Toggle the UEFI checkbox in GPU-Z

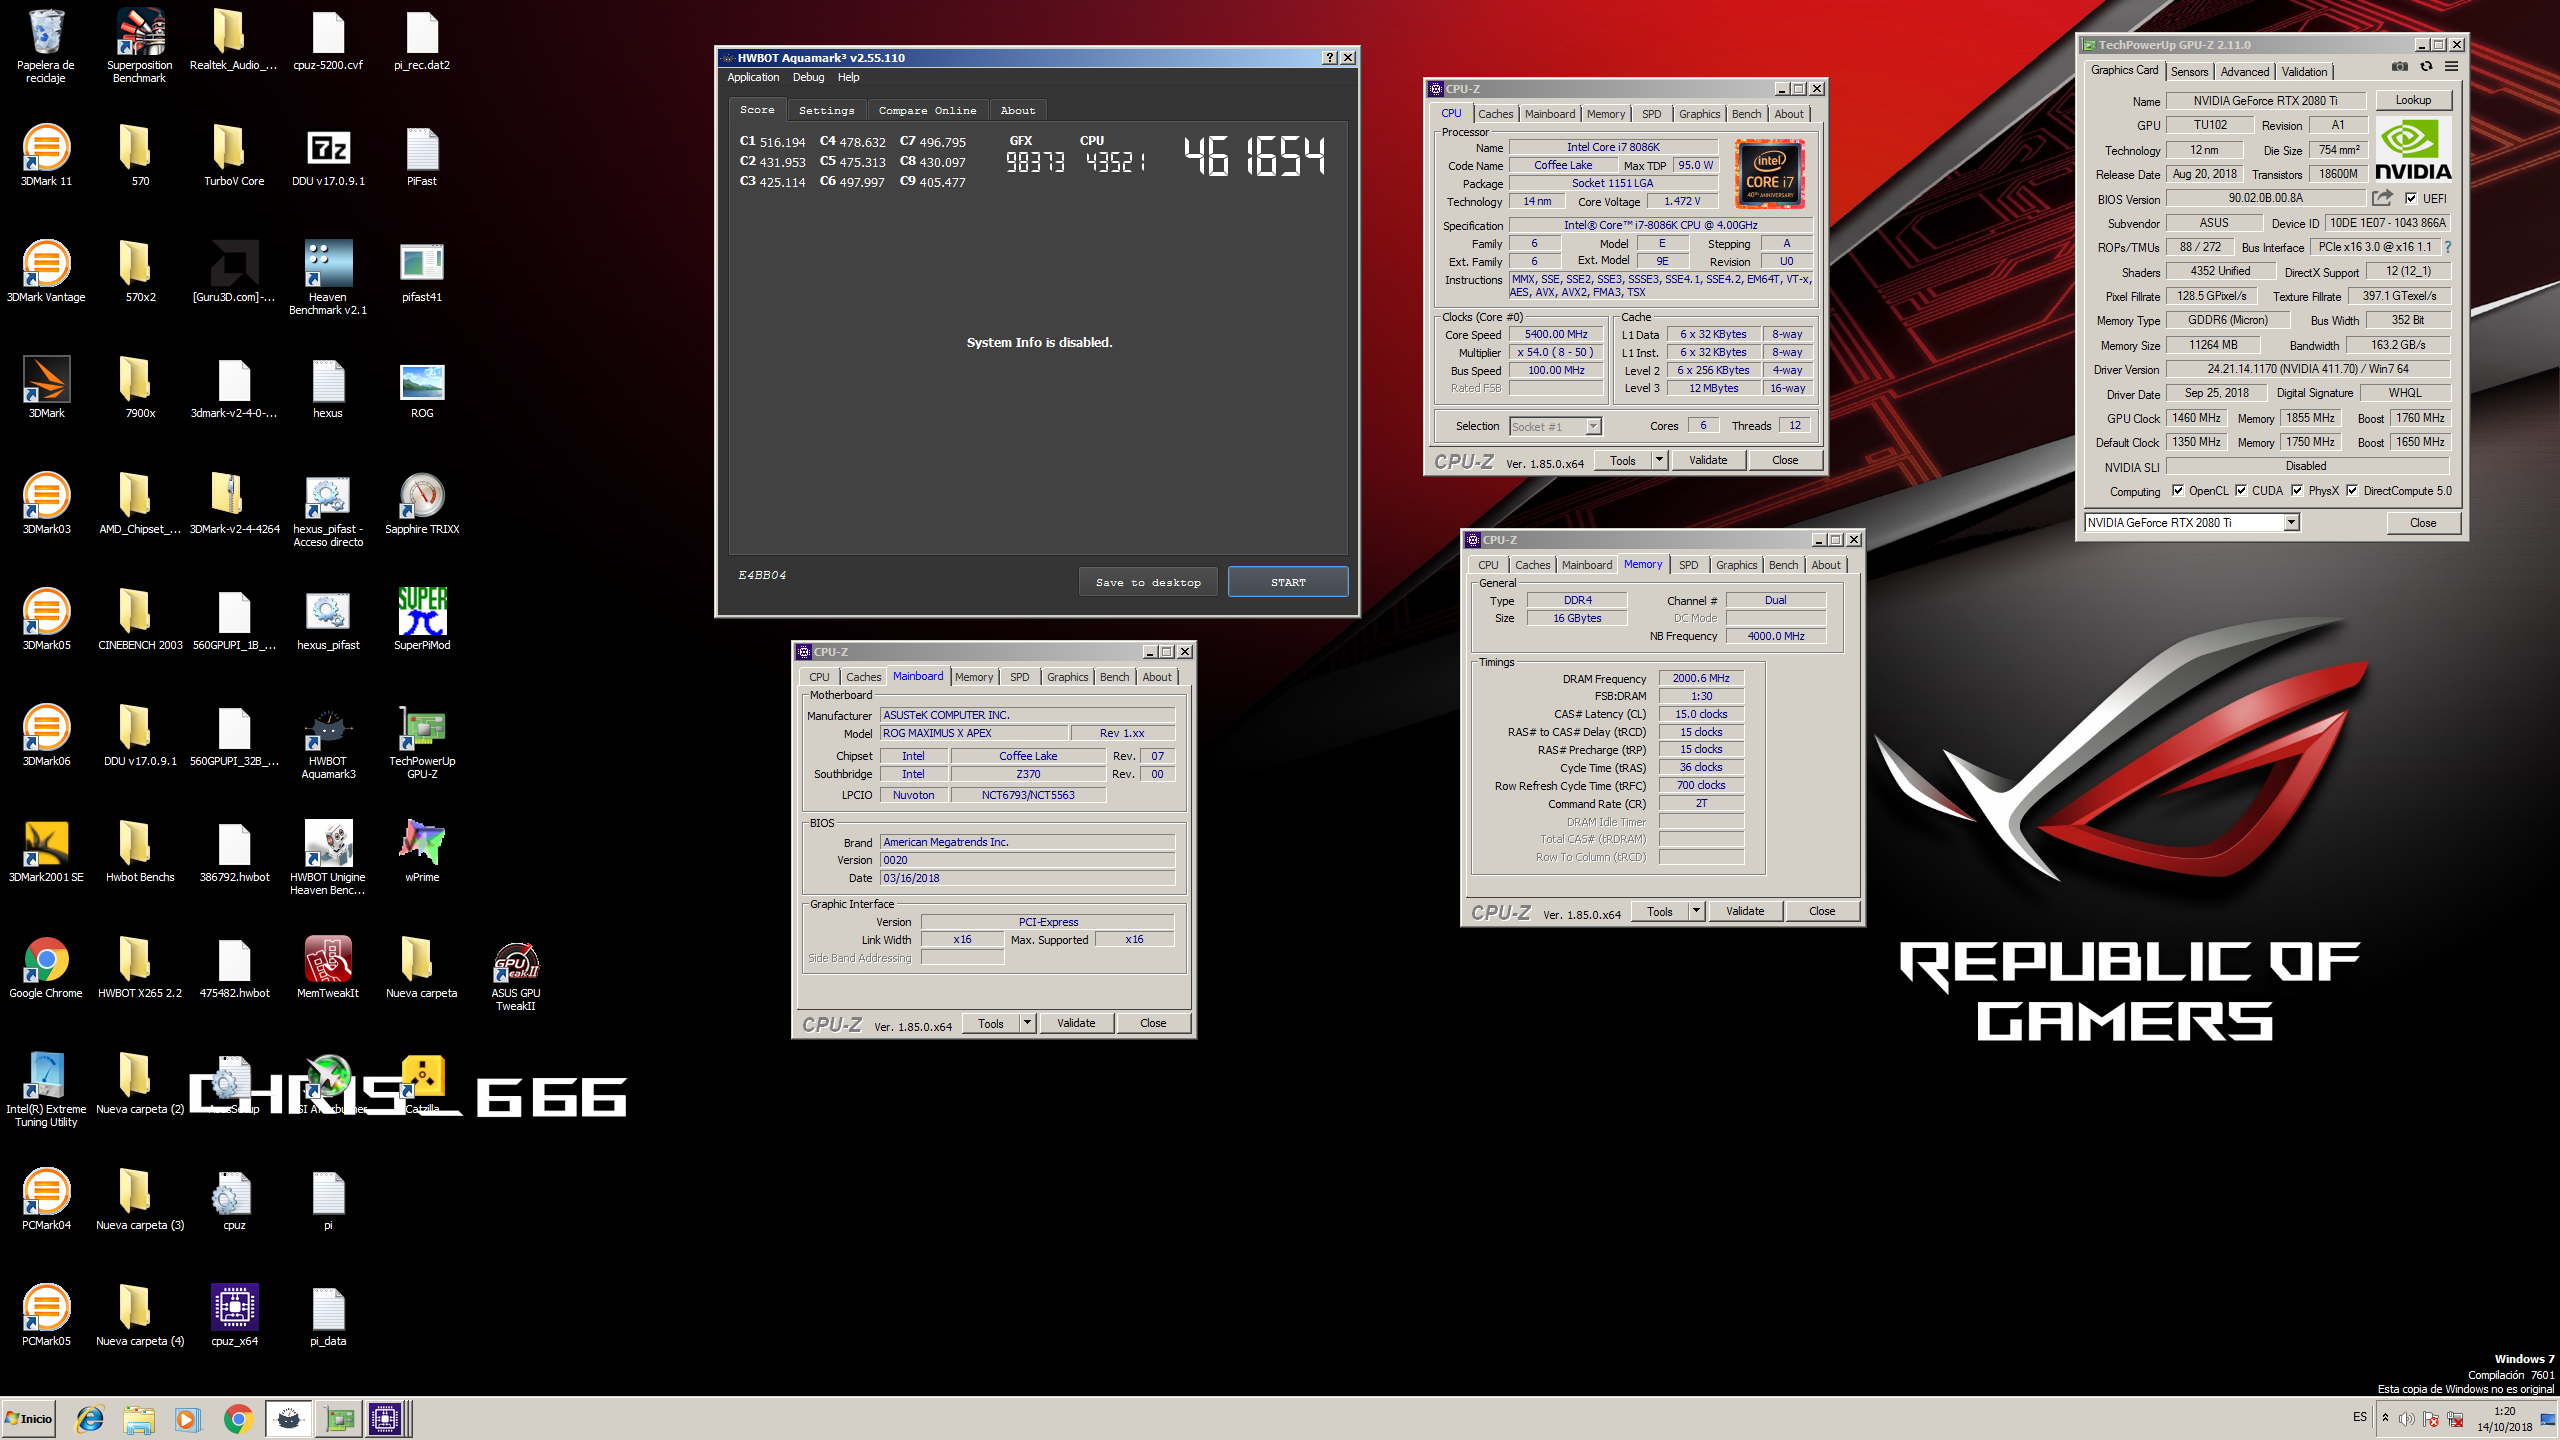click(x=2411, y=198)
